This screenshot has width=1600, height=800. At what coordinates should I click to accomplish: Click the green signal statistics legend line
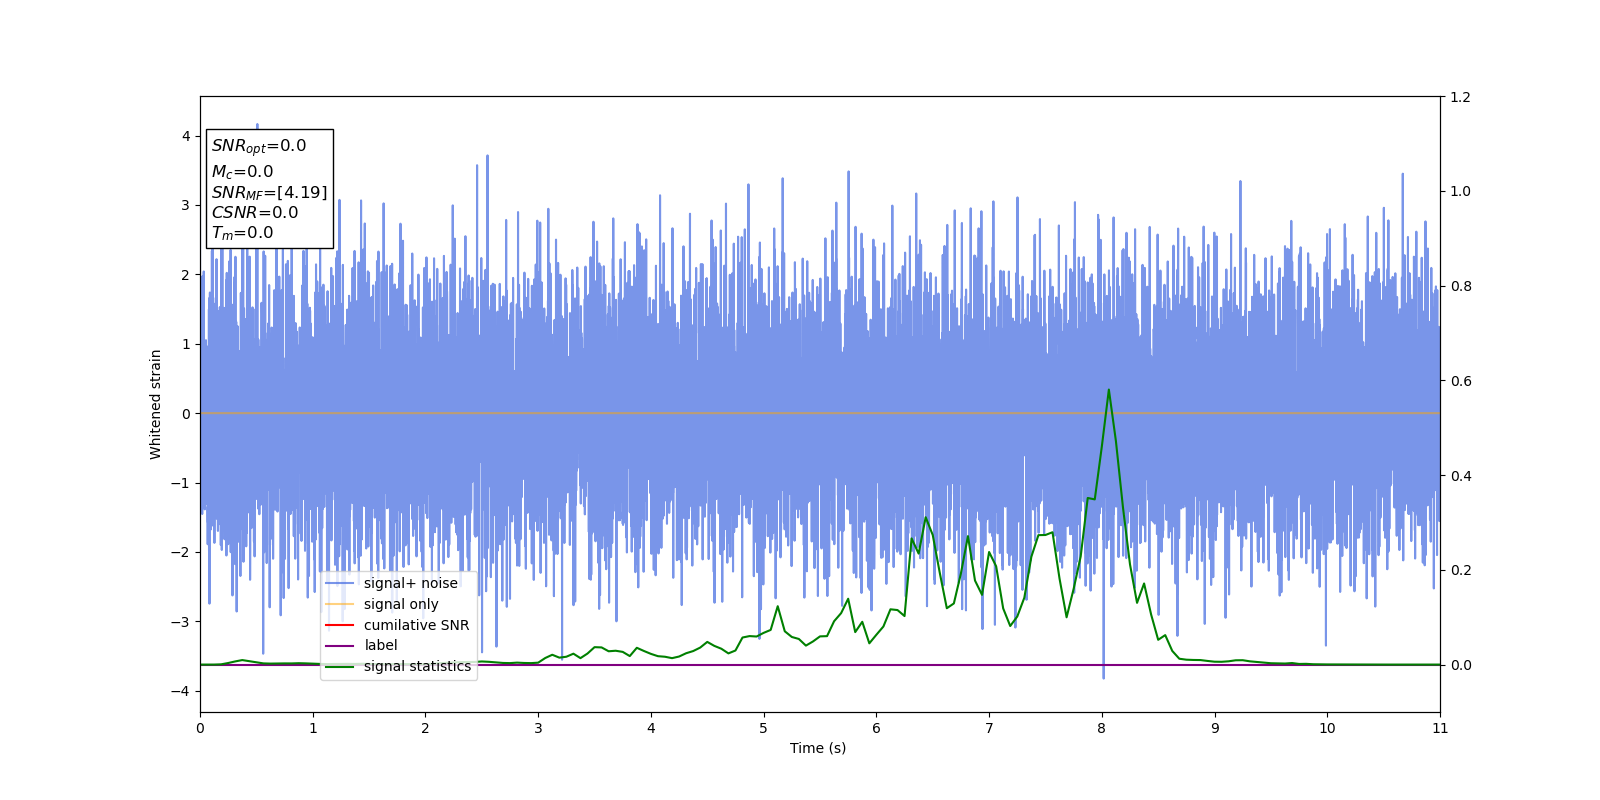tap(340, 666)
